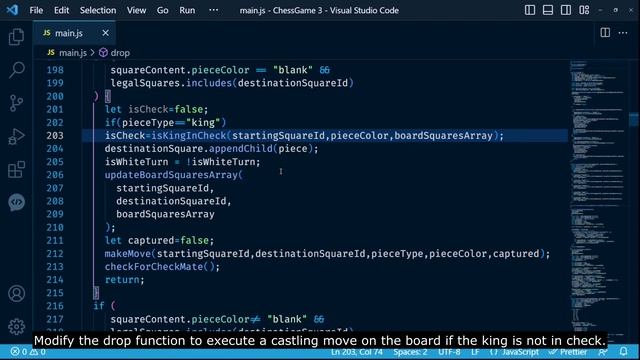The image size is (640, 360).
Task: Click 'return;' on line 214
Action: point(124,280)
